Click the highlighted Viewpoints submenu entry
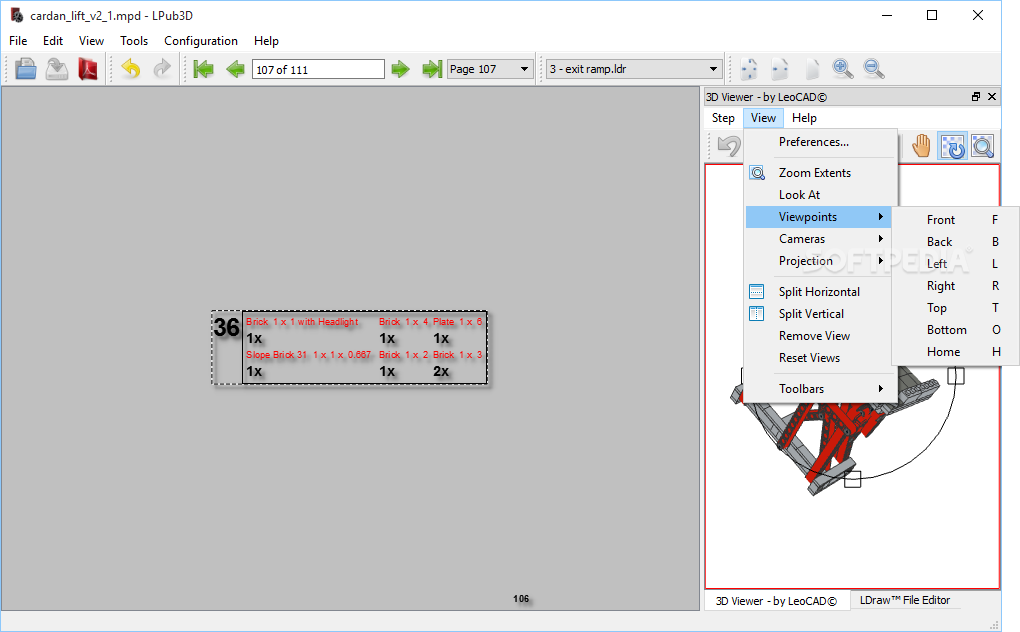 click(817, 217)
